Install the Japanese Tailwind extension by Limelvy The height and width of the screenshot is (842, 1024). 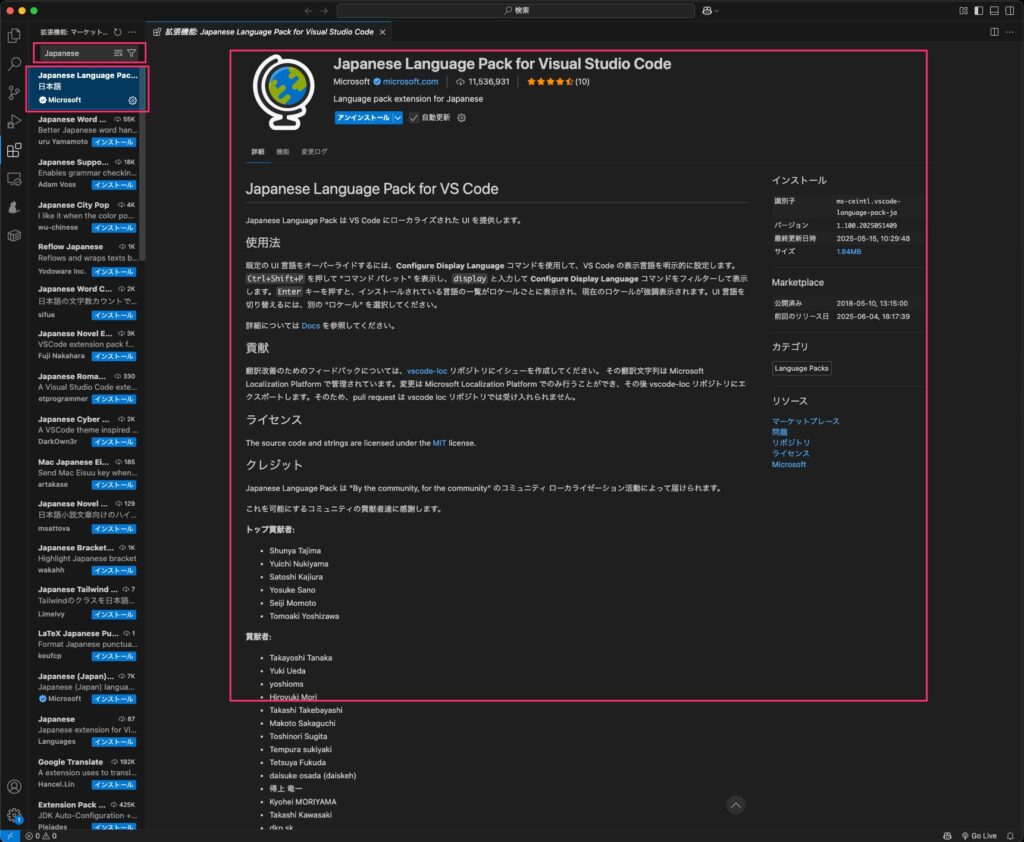pos(114,615)
